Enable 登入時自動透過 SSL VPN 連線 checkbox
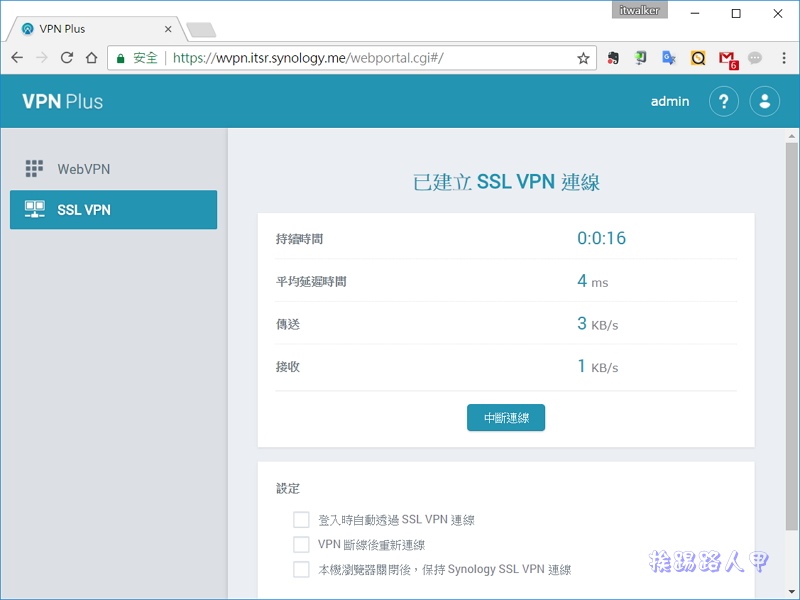 (301, 520)
